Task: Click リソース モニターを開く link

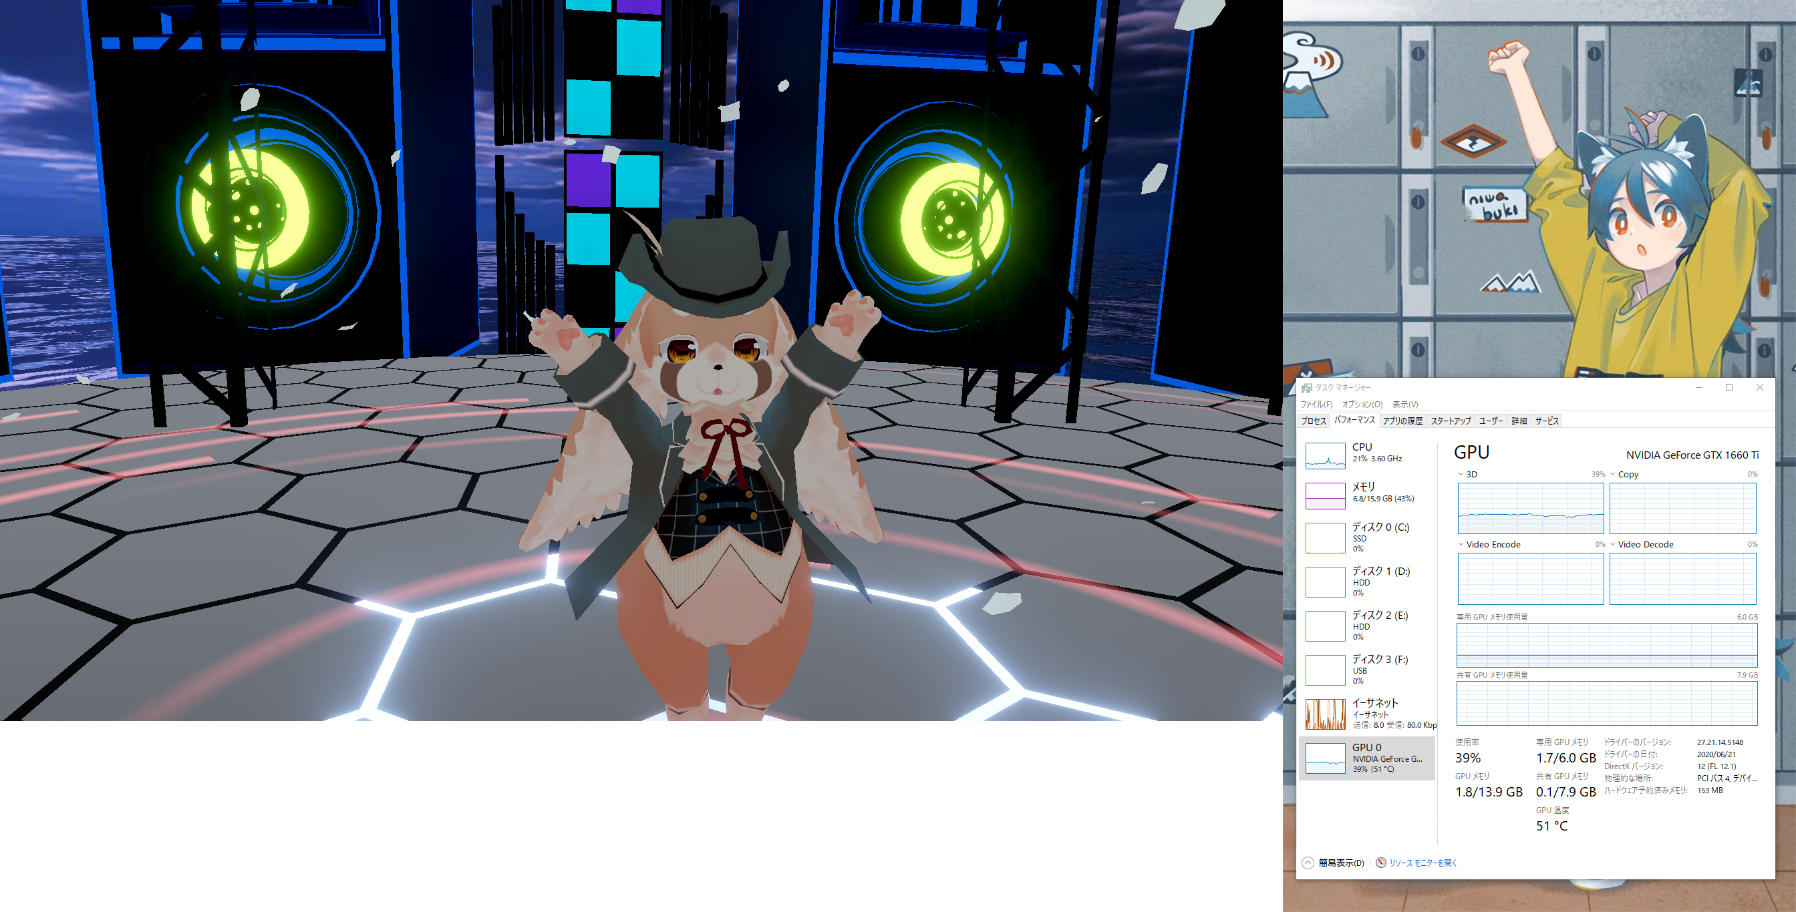Action: (1423, 863)
